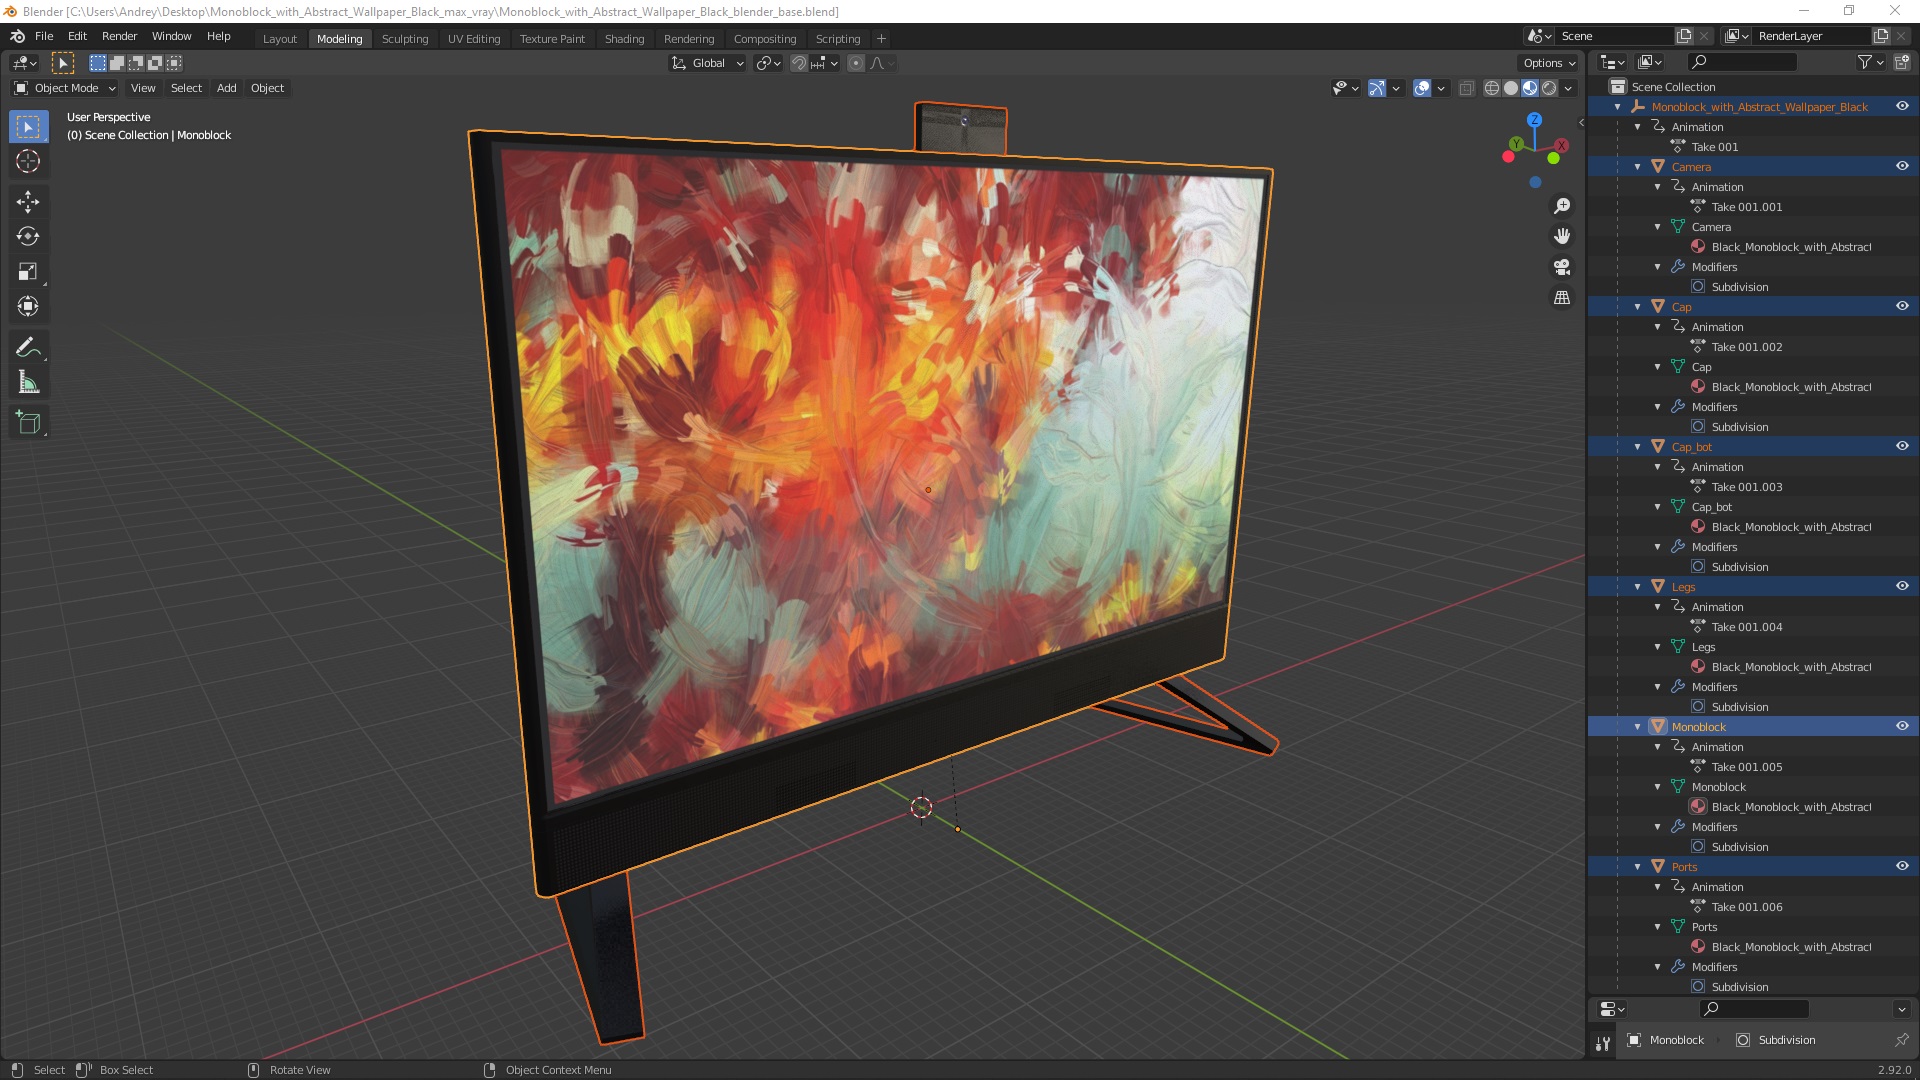
Task: Collapse the Ports object tree
Action: 1638,867
